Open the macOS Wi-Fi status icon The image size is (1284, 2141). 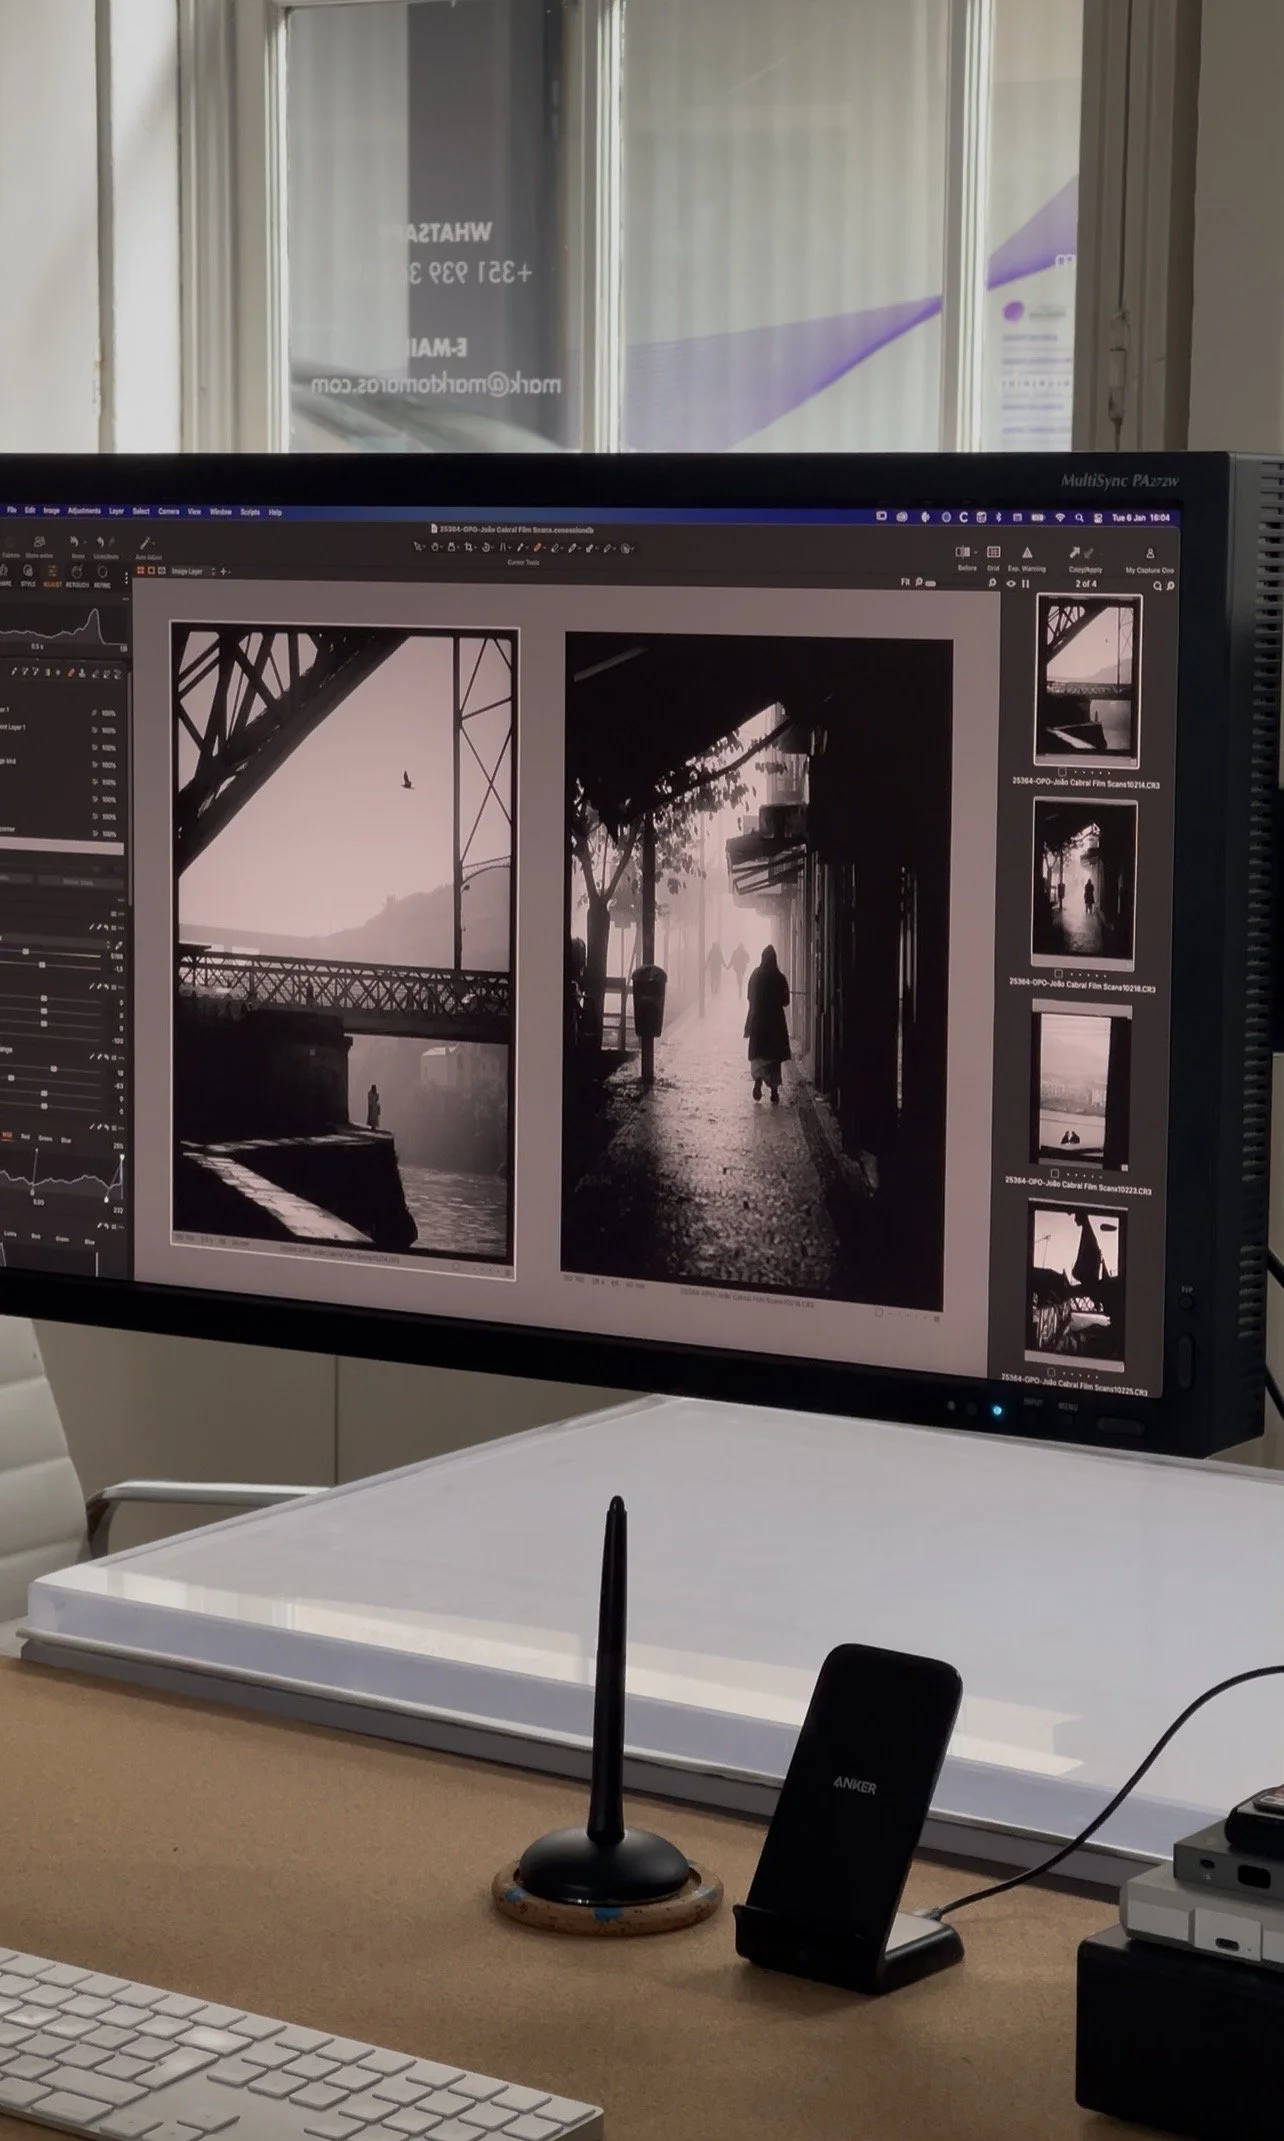coord(1060,518)
